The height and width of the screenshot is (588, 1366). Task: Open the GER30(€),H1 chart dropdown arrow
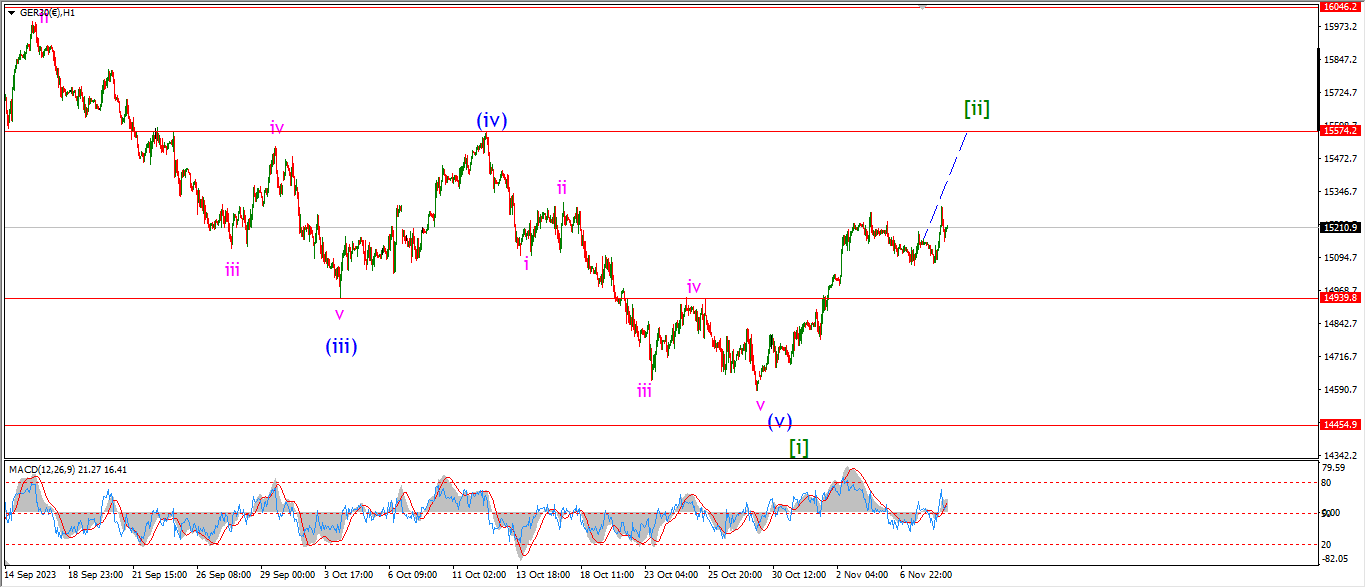[10, 13]
